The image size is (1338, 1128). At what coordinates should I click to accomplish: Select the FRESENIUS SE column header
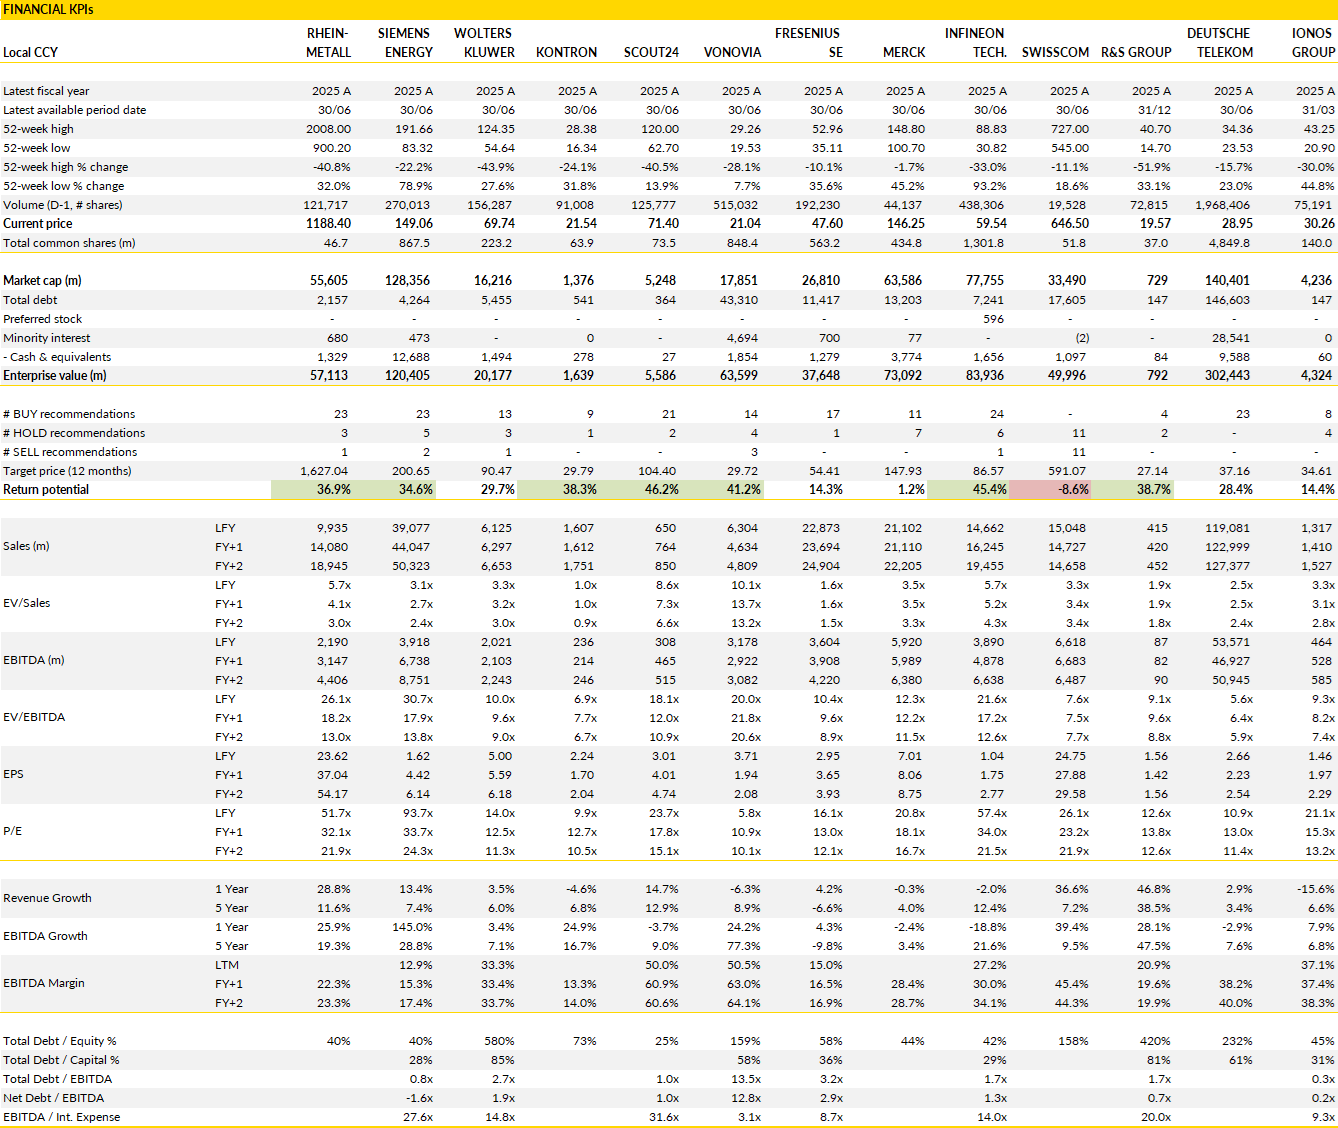808,43
